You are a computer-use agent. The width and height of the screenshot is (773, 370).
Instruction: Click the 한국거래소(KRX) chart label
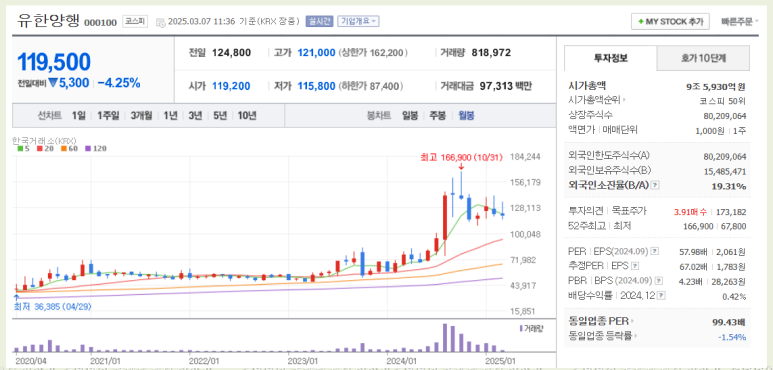tap(44, 141)
